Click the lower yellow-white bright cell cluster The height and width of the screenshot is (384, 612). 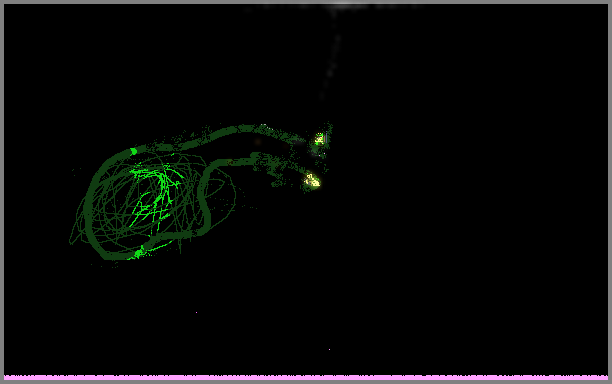(x=312, y=181)
